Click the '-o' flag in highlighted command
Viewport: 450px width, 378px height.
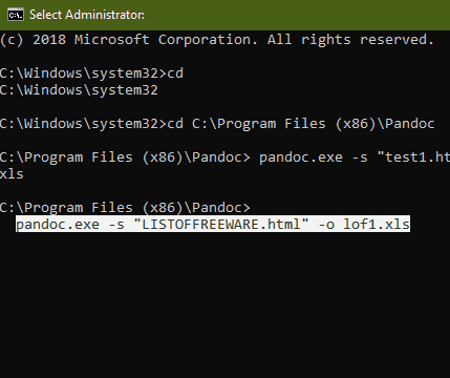coord(326,225)
